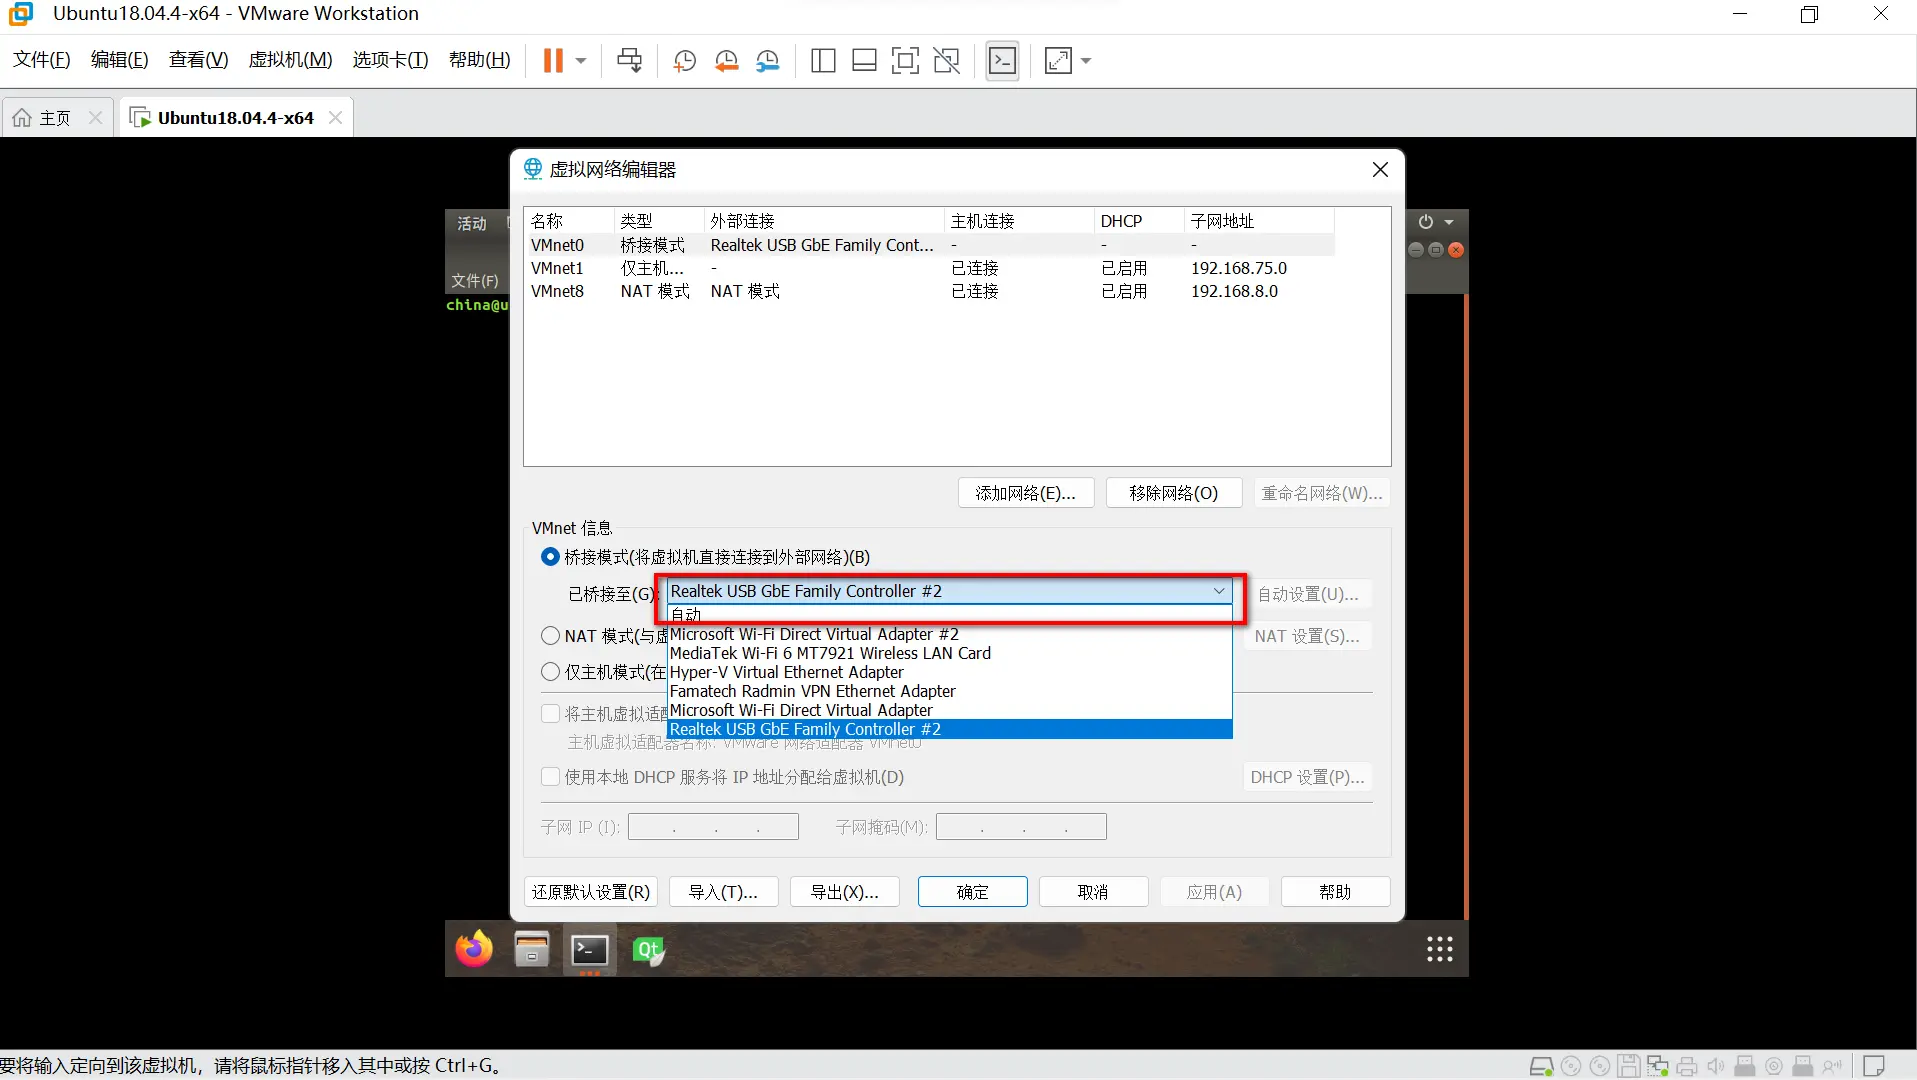
Task: Choose Hyper-V Virtual Ethernet Adapter option
Action: click(x=949, y=672)
